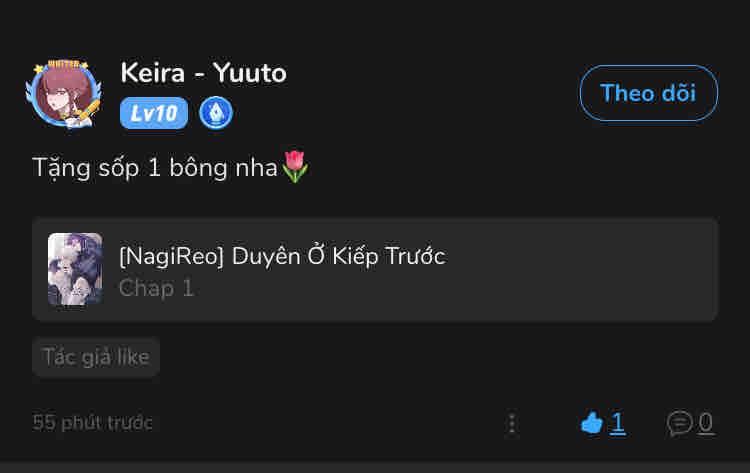Click the blue pen nib author badge

tap(216, 113)
